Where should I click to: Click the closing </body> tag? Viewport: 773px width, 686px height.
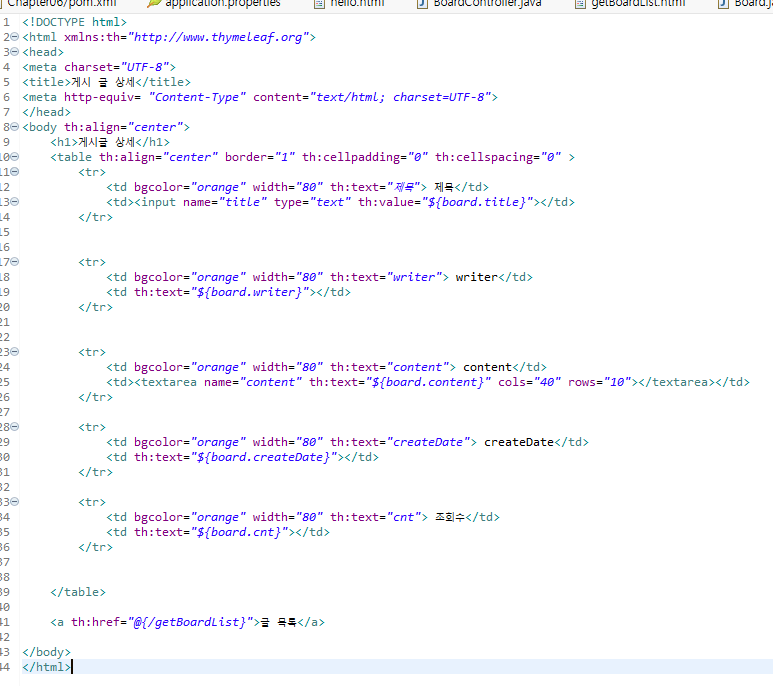coord(46,652)
